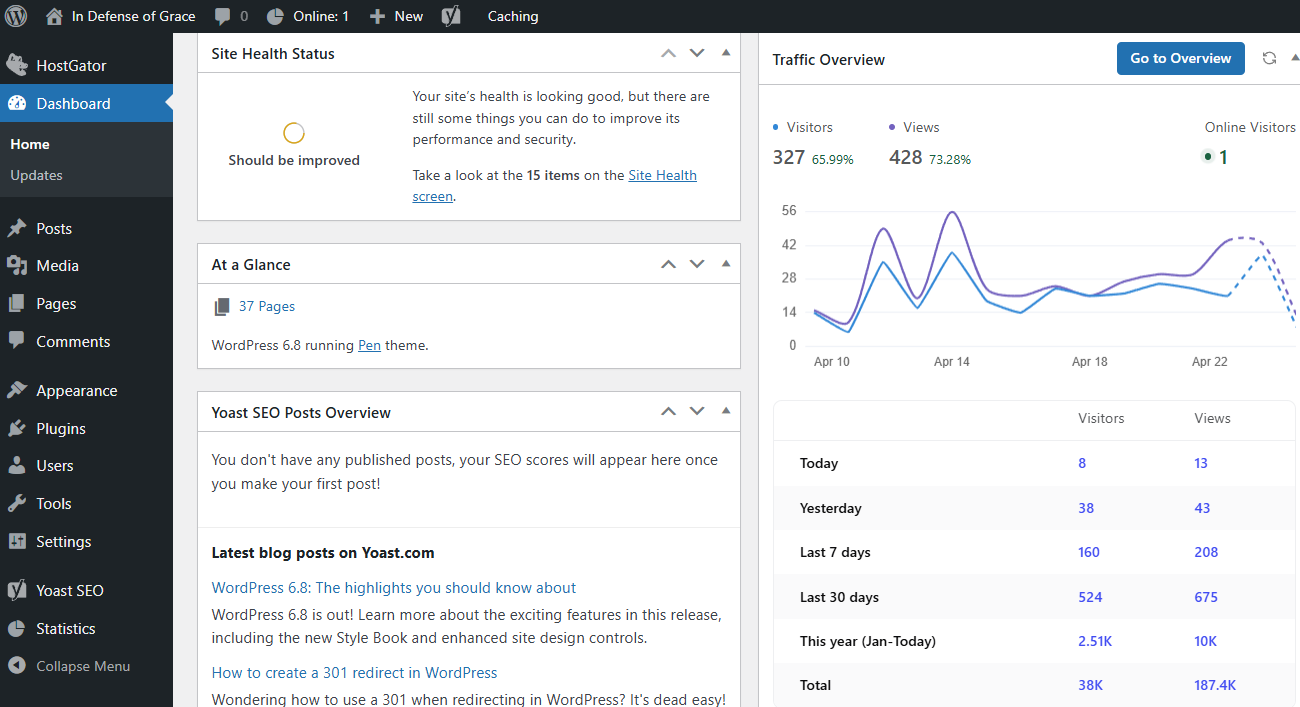
Task: Open Today views value 13
Action: pyautogui.click(x=1201, y=463)
